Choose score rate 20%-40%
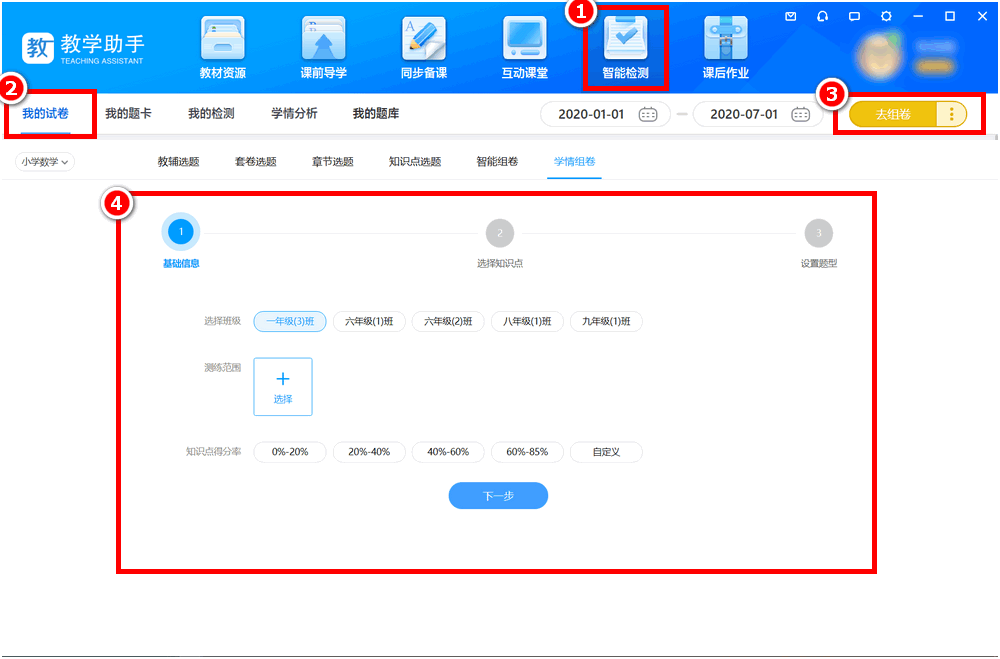 [x=369, y=452]
